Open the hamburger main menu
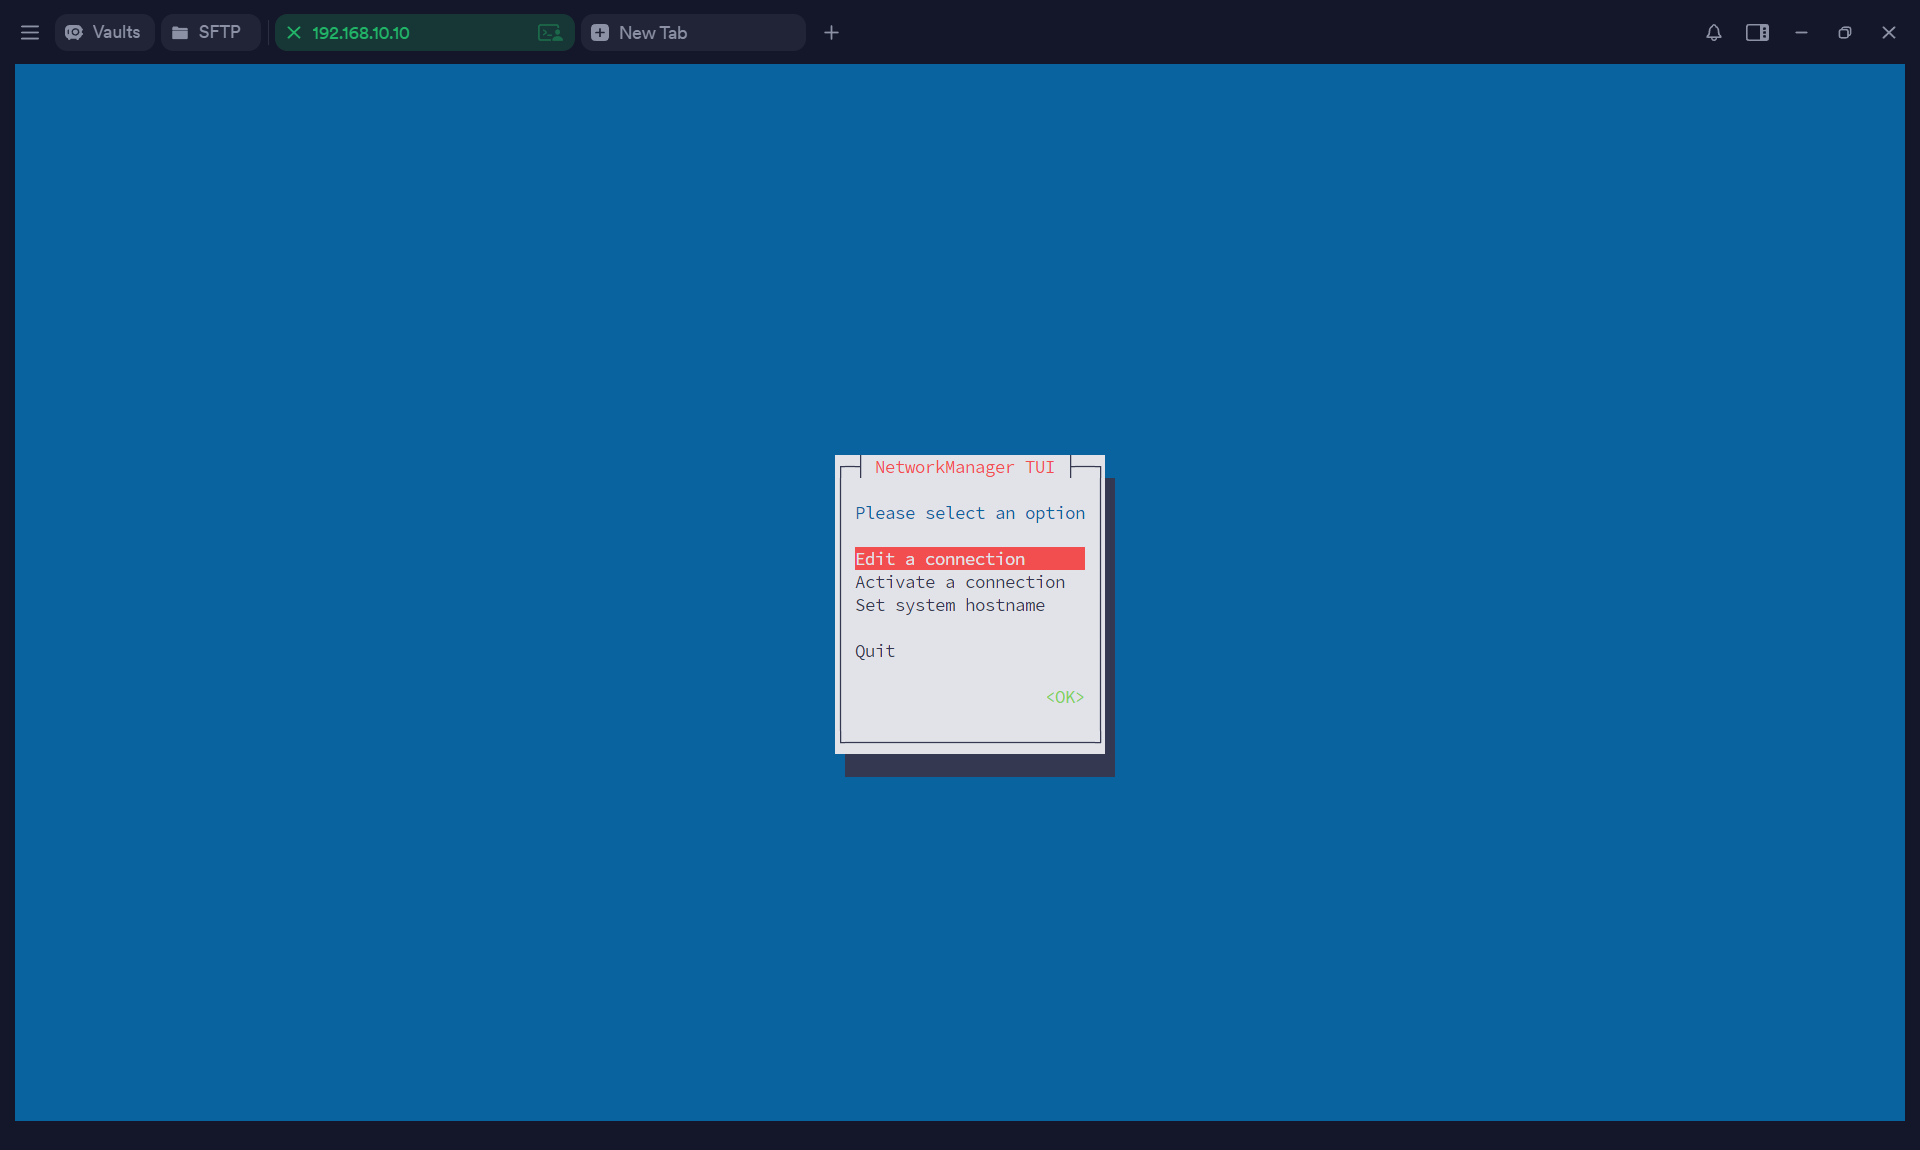 pyautogui.click(x=30, y=33)
